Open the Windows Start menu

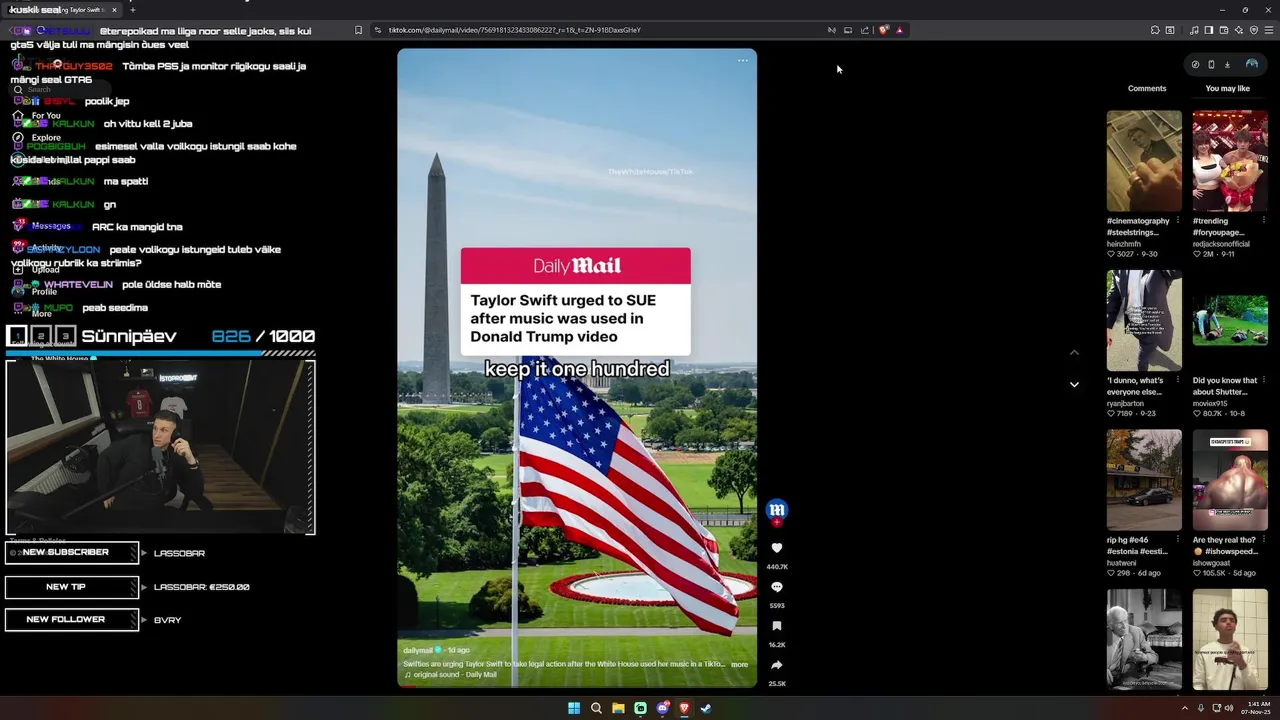(574, 708)
